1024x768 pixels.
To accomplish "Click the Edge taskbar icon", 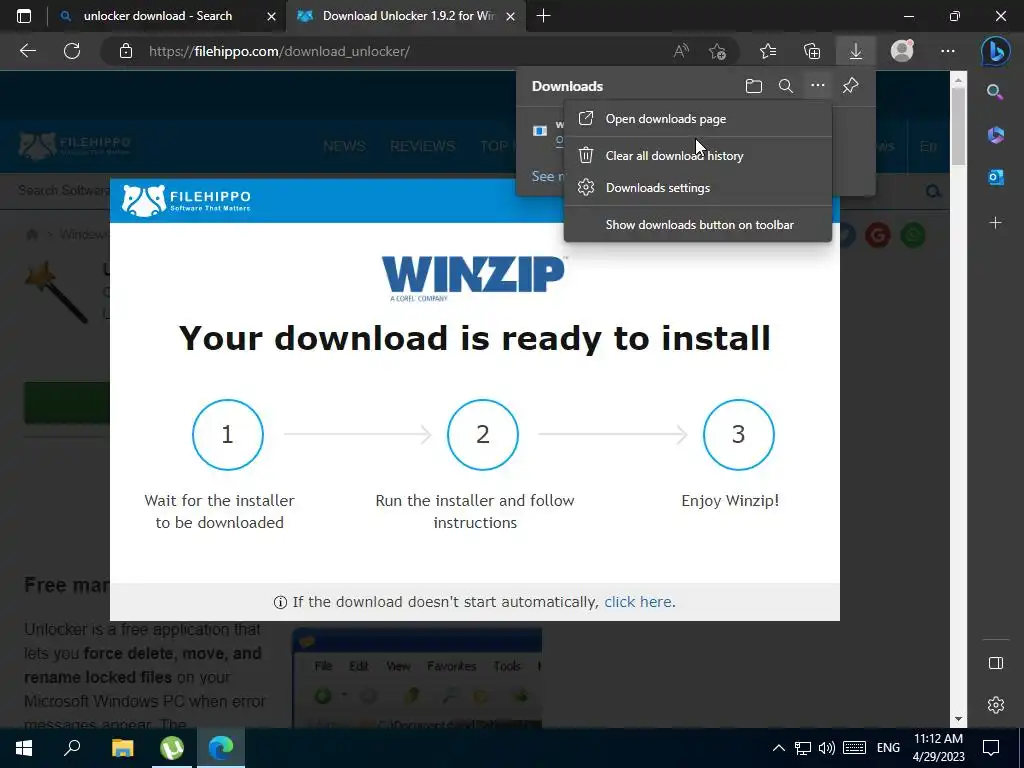I will point(221,748).
